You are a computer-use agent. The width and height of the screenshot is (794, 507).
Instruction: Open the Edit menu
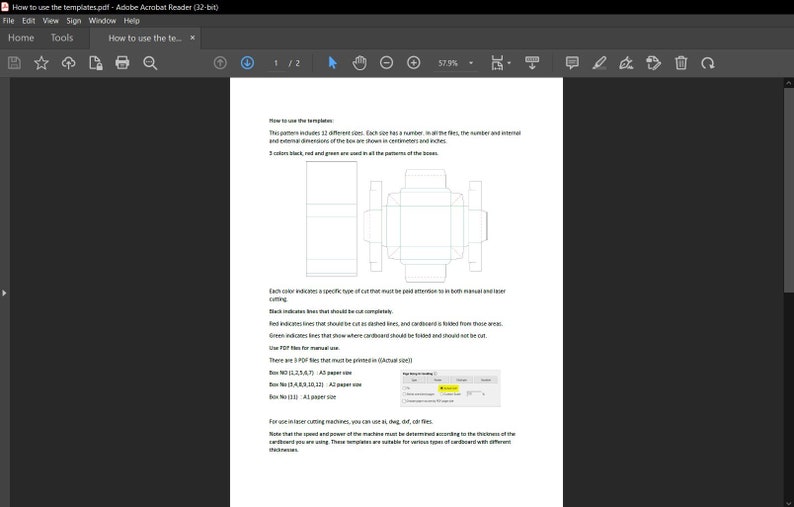[28, 21]
